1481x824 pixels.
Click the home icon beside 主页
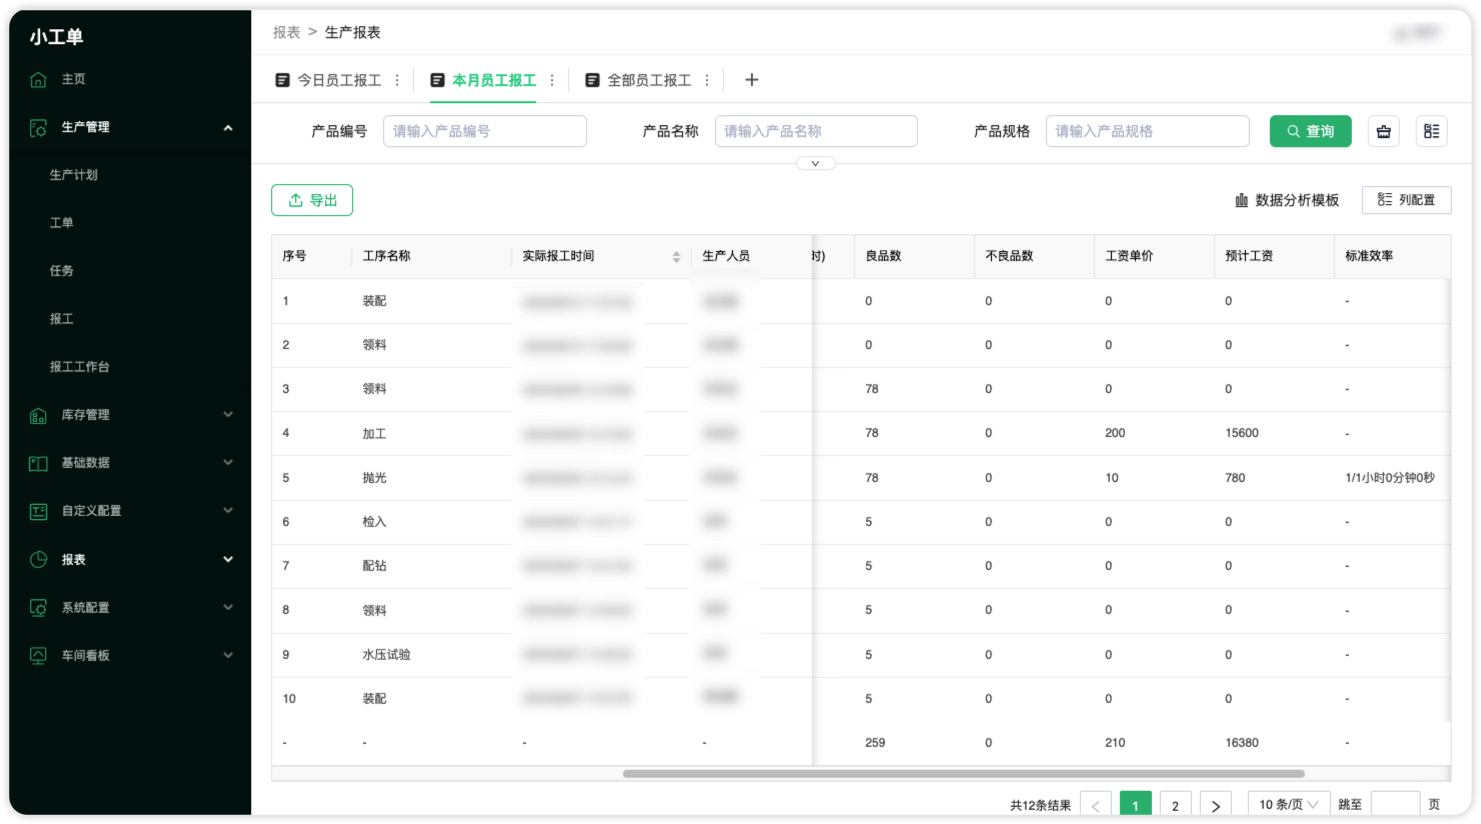(38, 80)
